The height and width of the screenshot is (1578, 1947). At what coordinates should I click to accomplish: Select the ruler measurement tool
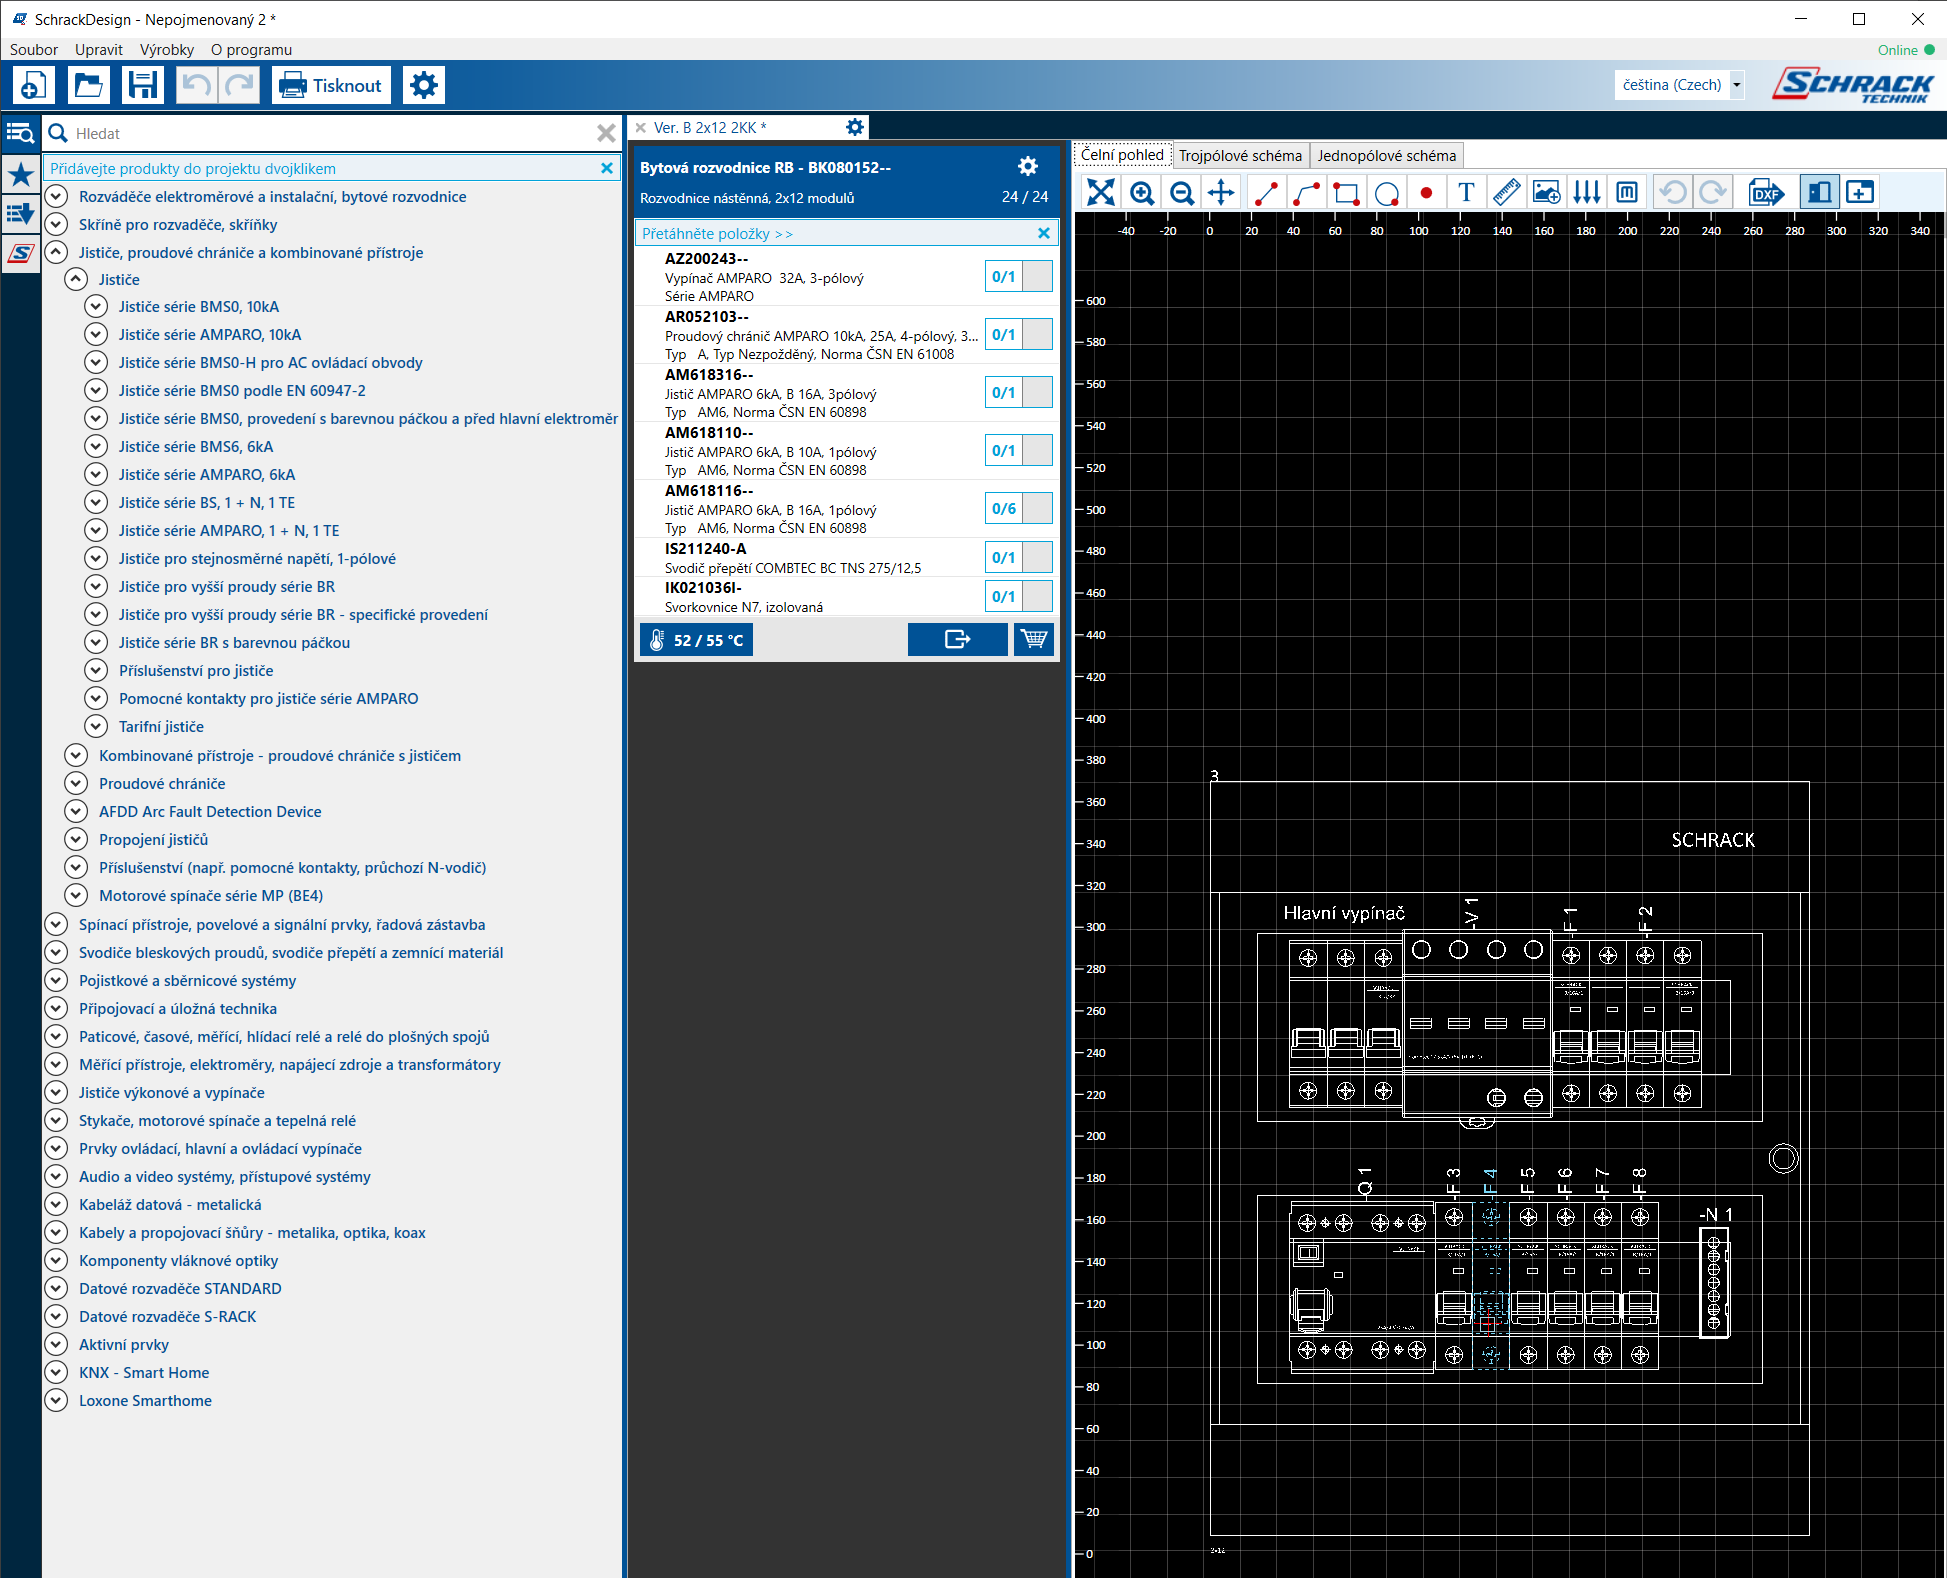point(1506,192)
